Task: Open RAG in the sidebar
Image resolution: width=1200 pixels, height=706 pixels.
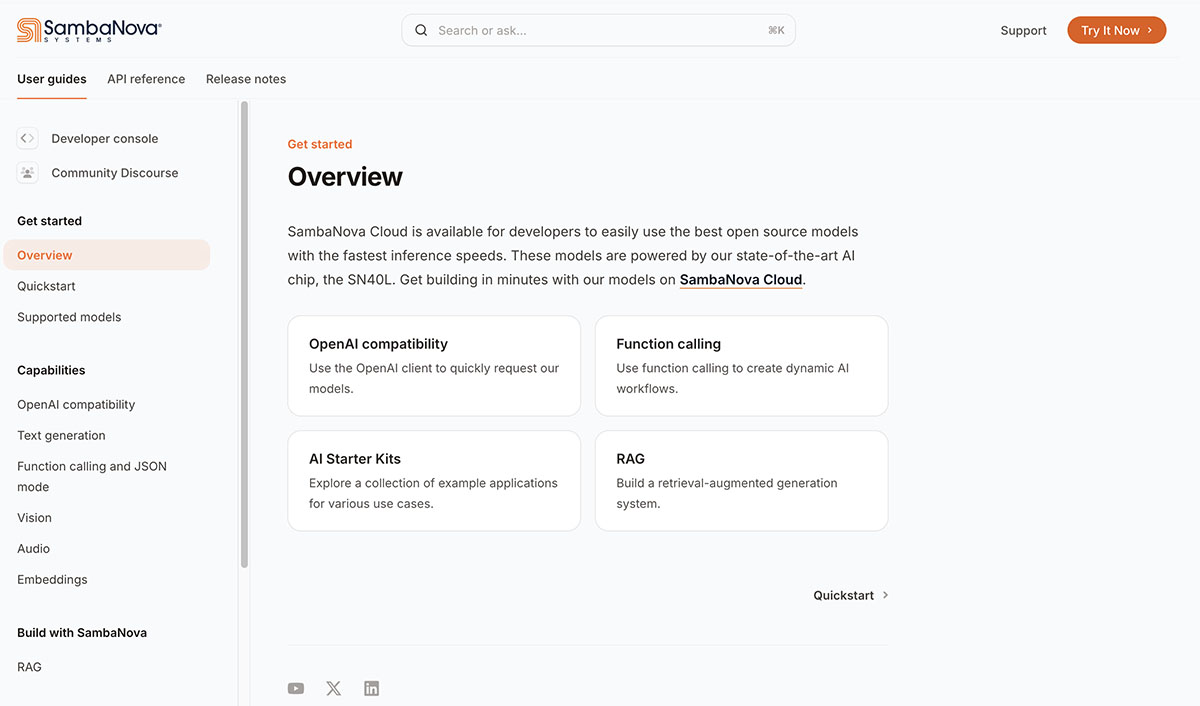Action: click(x=29, y=667)
